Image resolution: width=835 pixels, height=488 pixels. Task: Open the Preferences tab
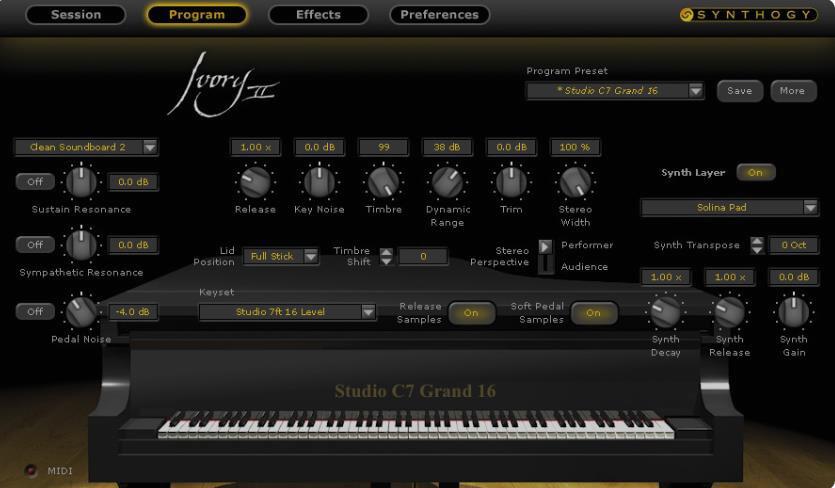440,14
